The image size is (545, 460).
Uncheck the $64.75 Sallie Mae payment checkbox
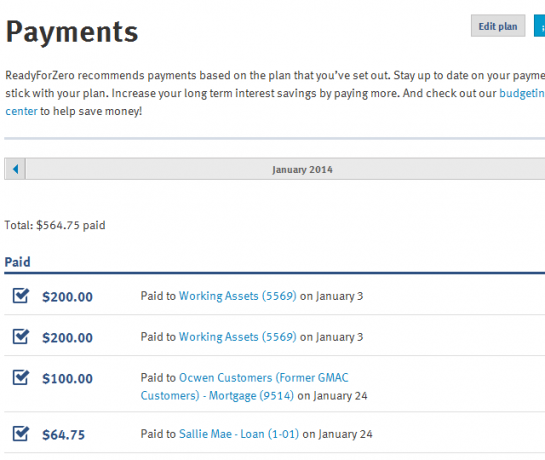[21, 434]
